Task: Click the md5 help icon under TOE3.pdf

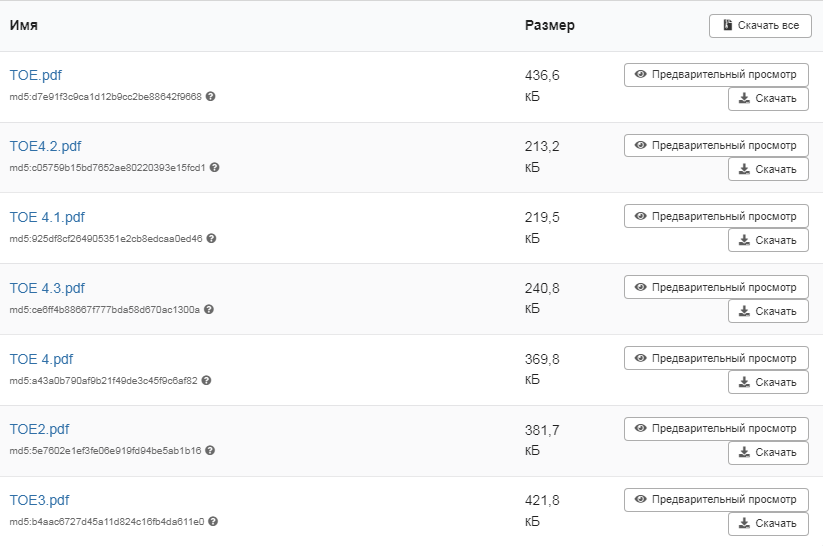Action: pos(213,522)
